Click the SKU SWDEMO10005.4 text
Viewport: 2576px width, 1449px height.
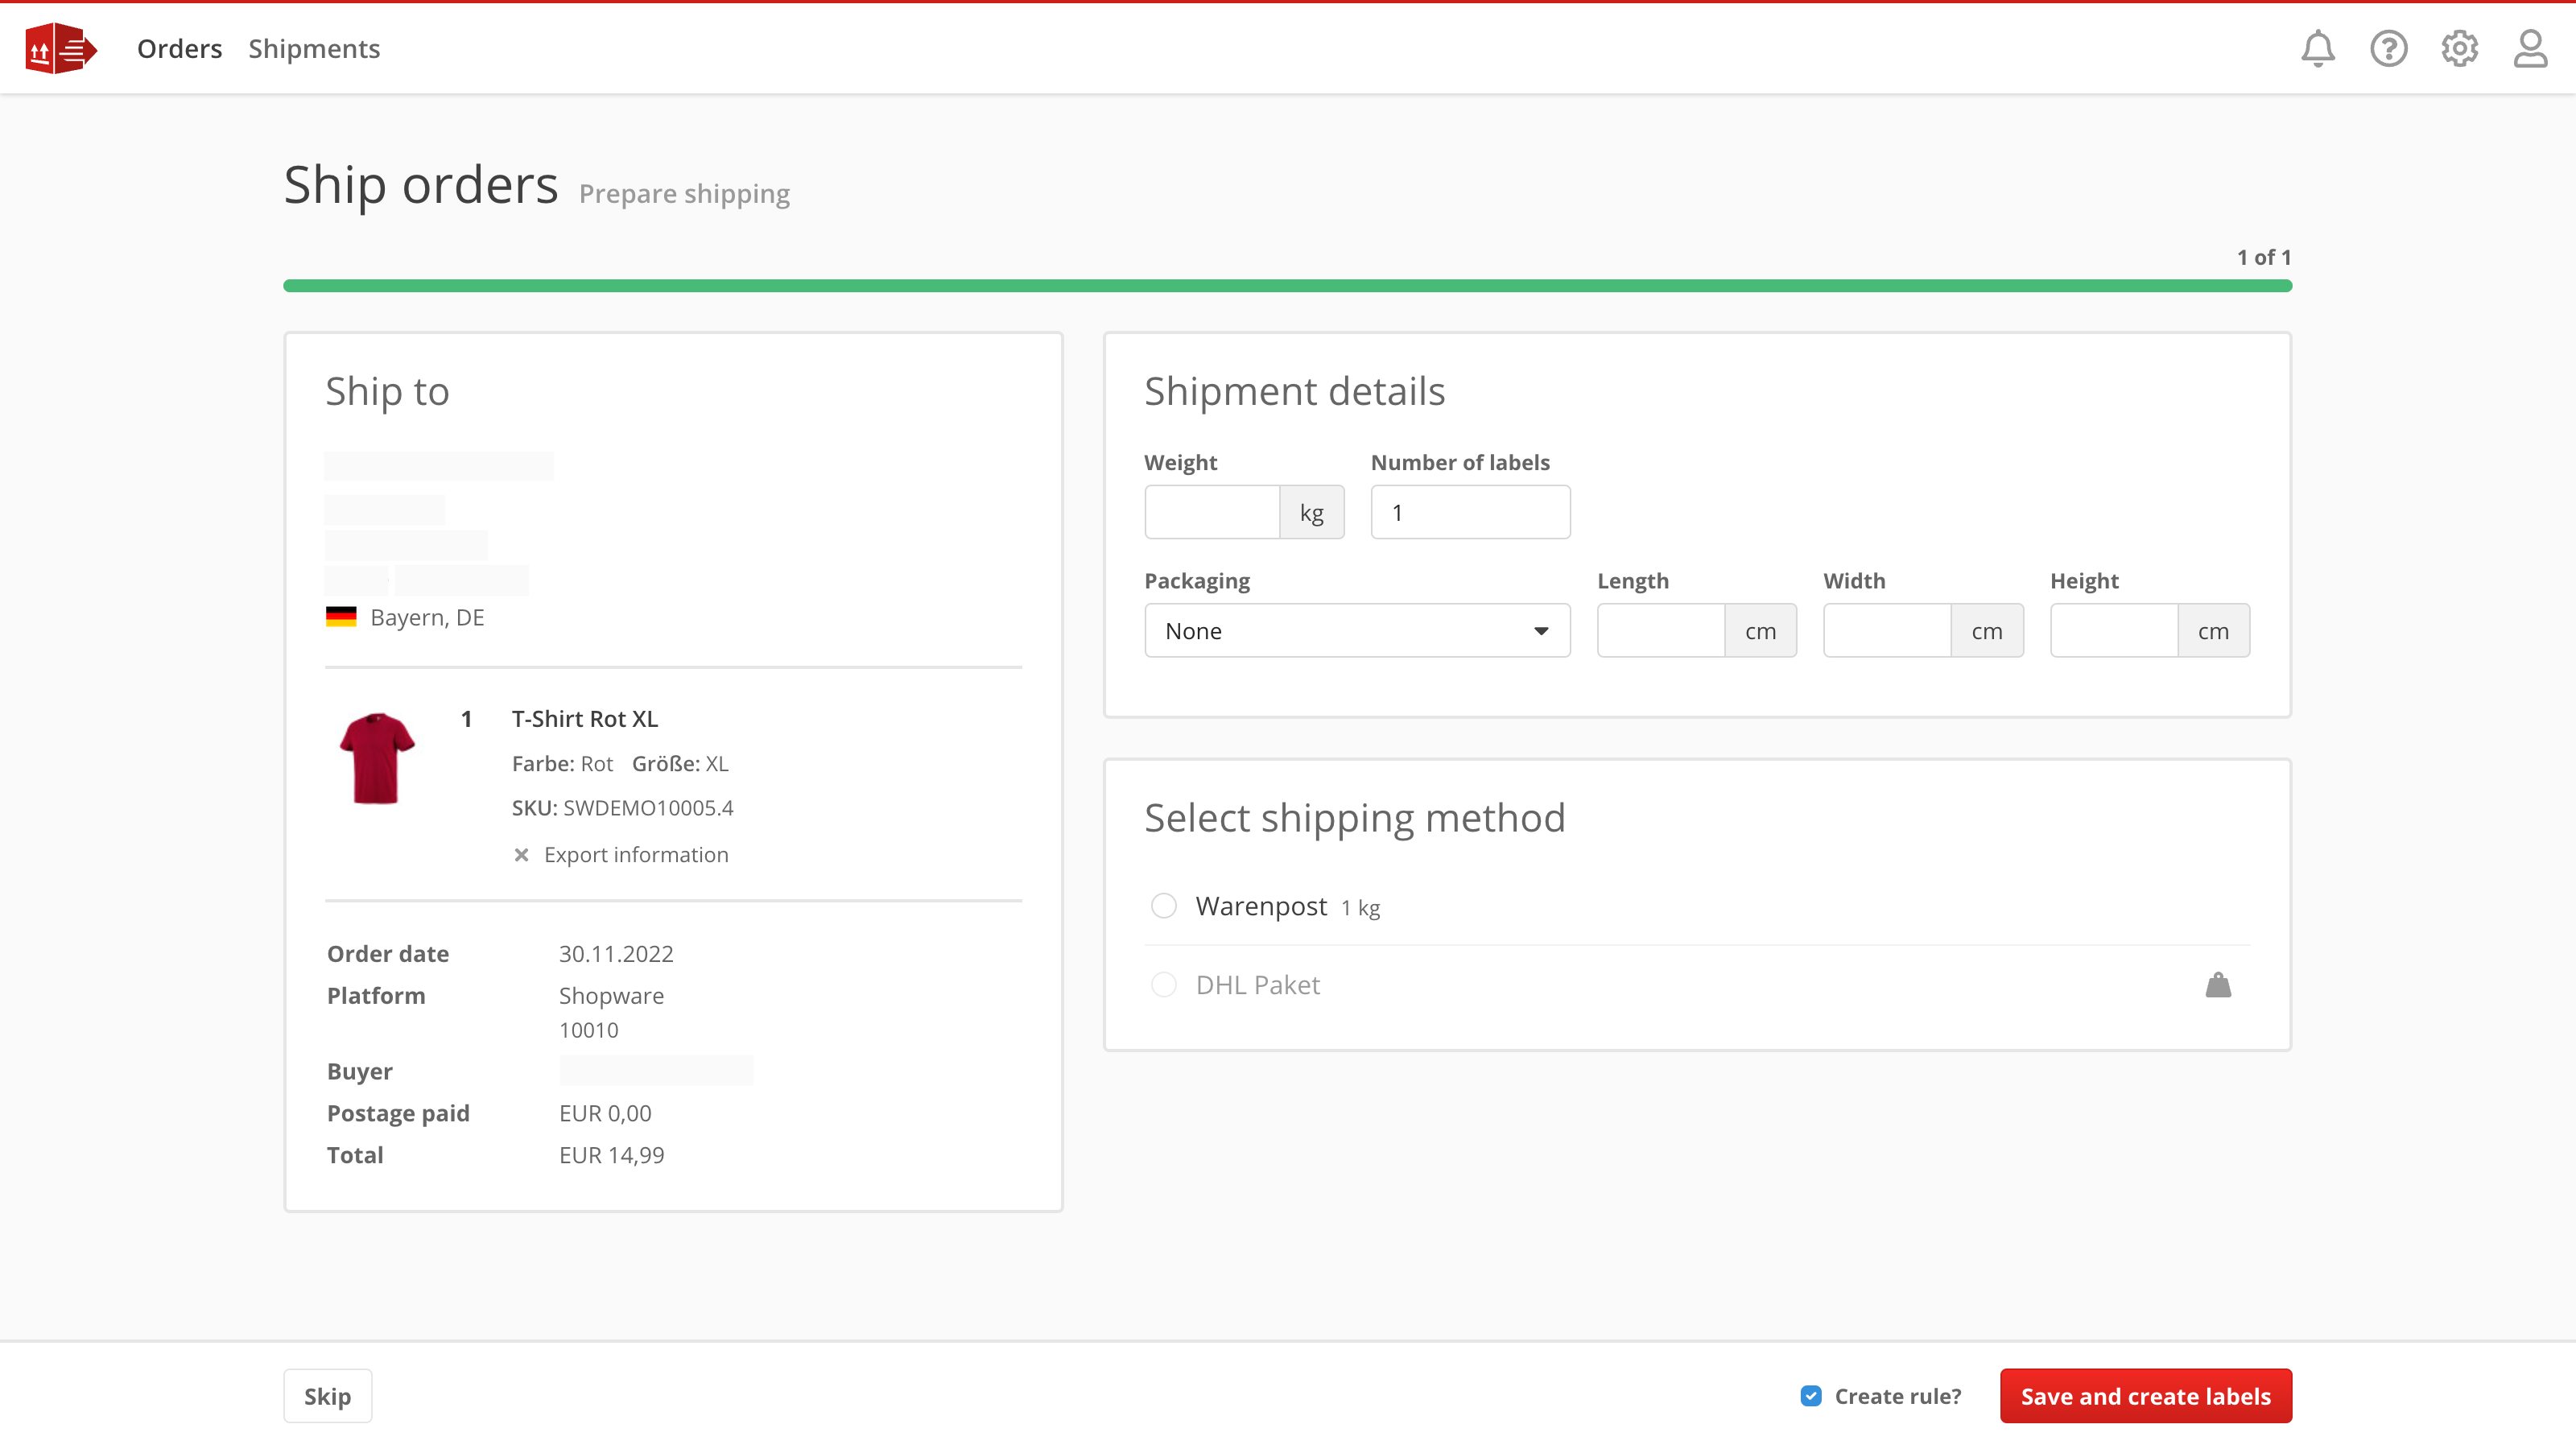(622, 808)
